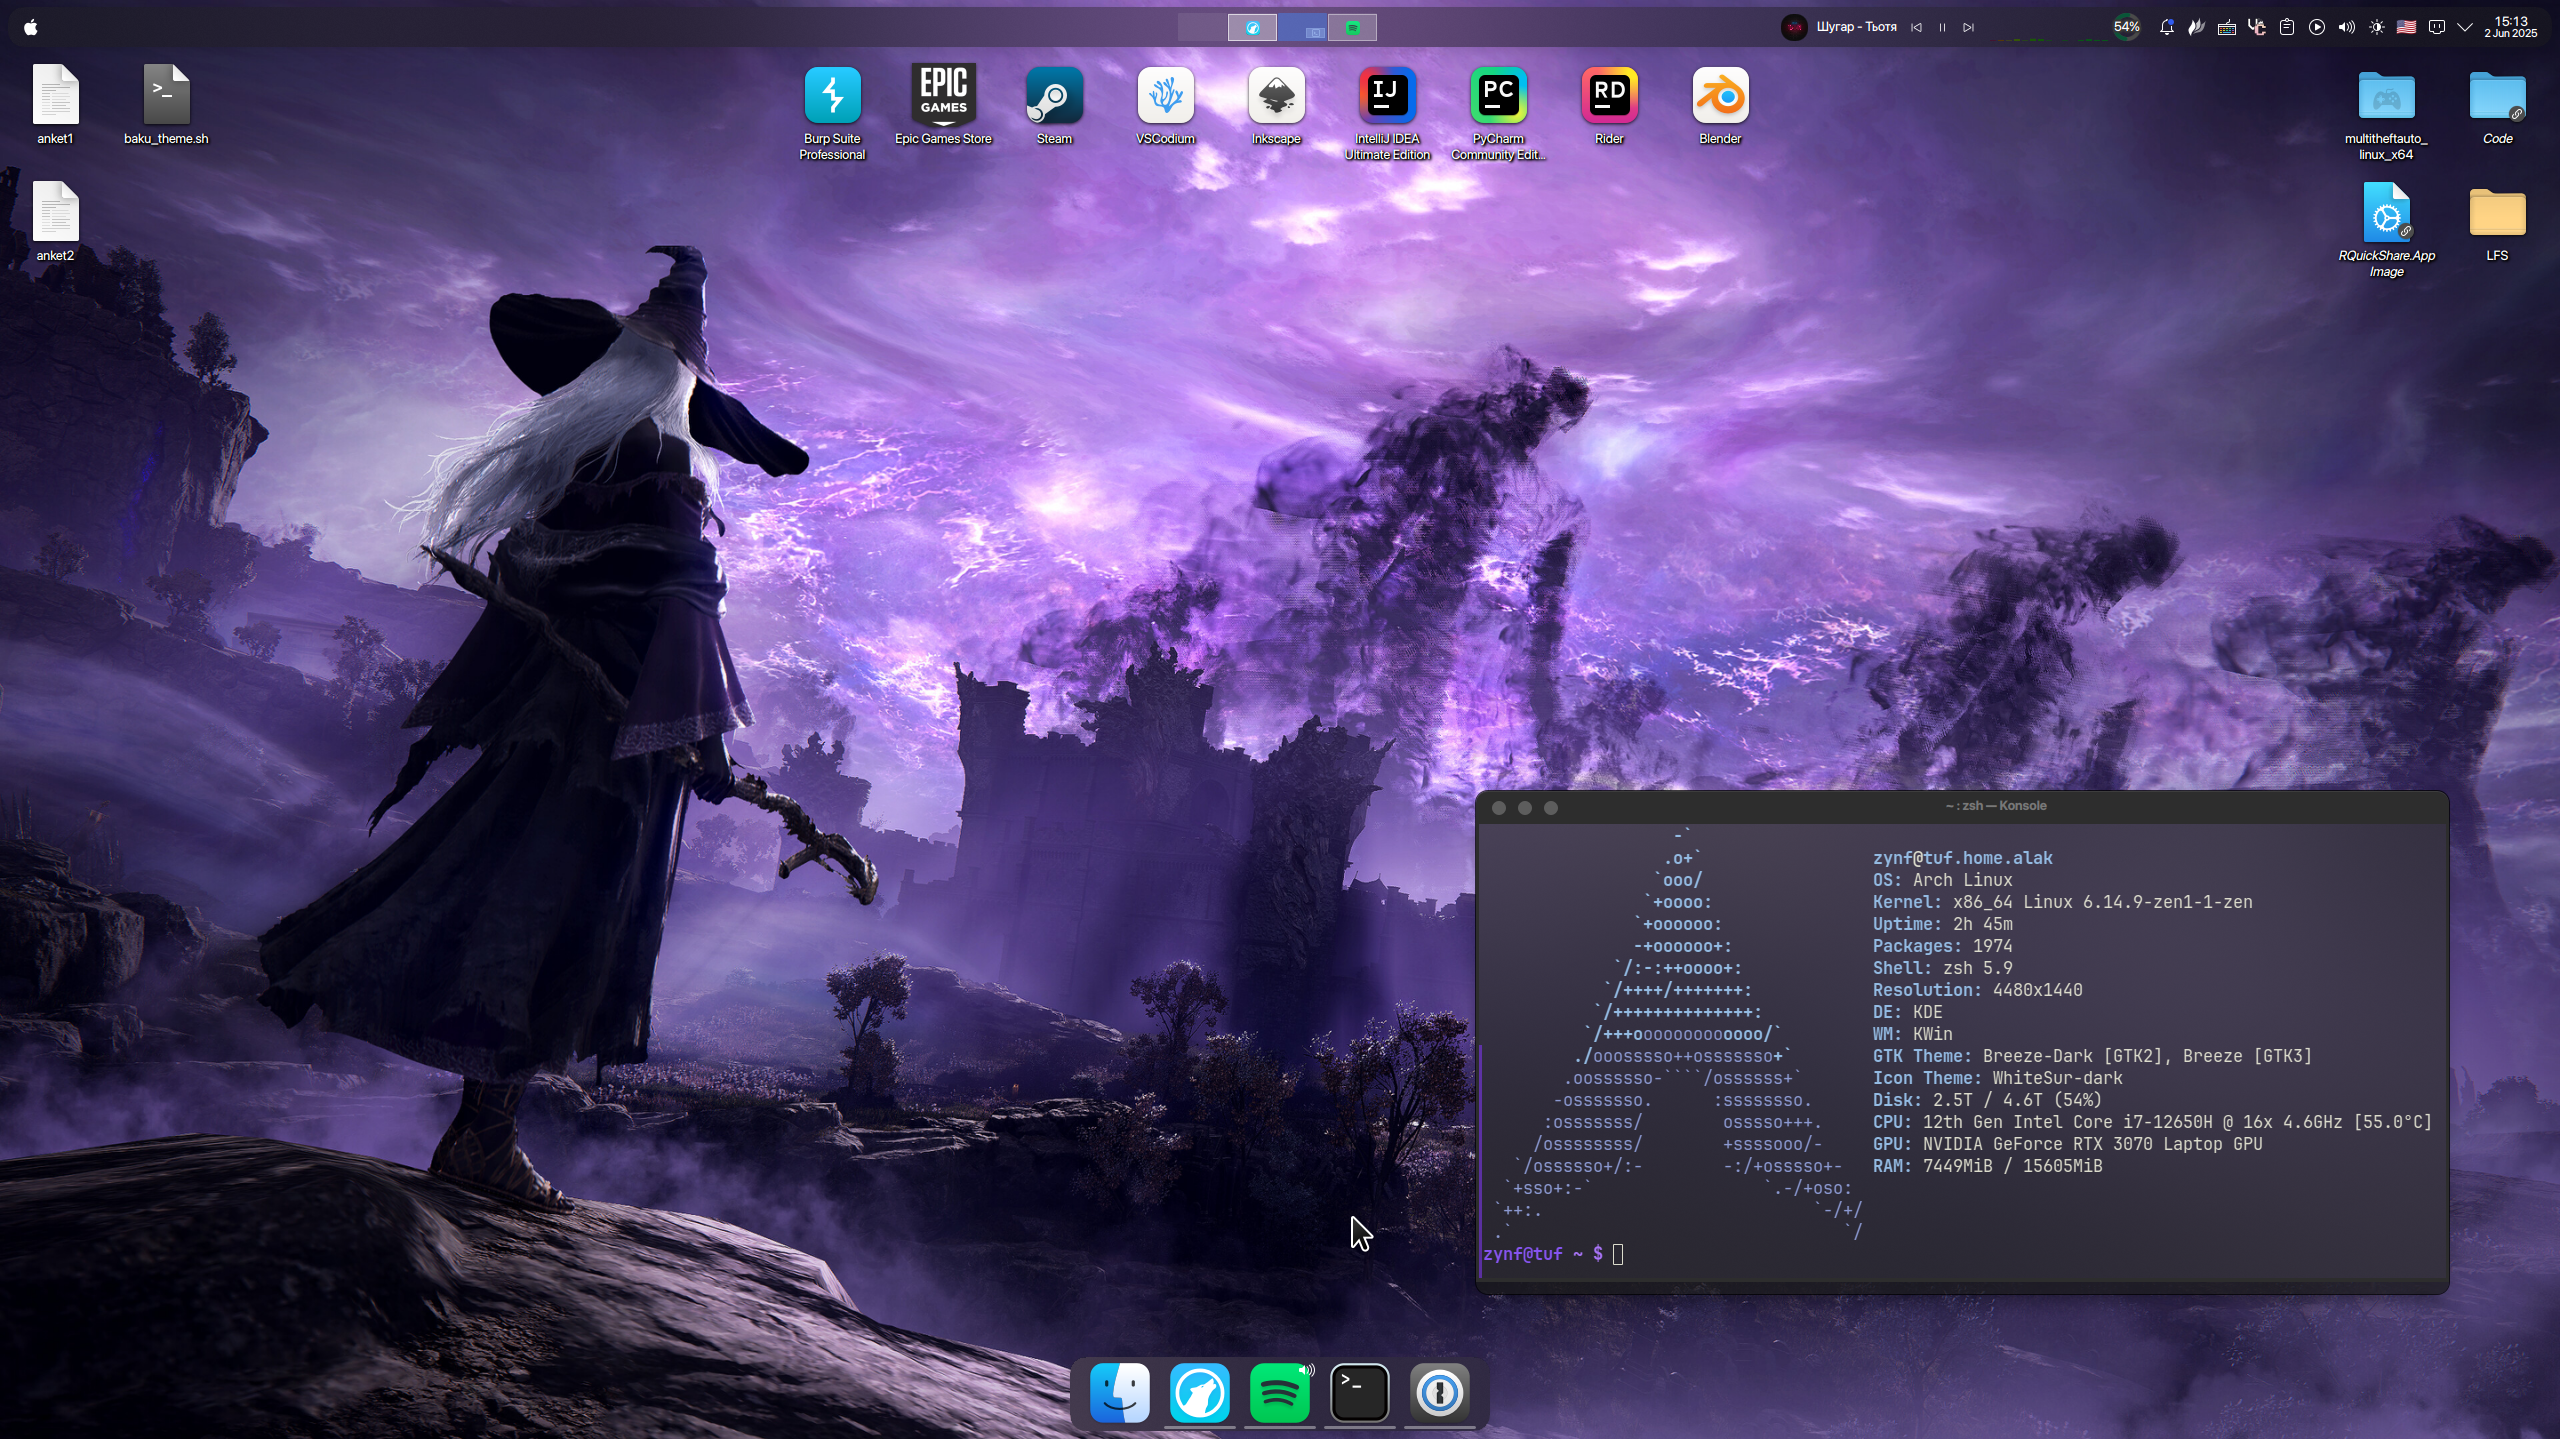The image size is (2560, 1439).
Task: Go to previous track in the panel
Action: [1916, 27]
